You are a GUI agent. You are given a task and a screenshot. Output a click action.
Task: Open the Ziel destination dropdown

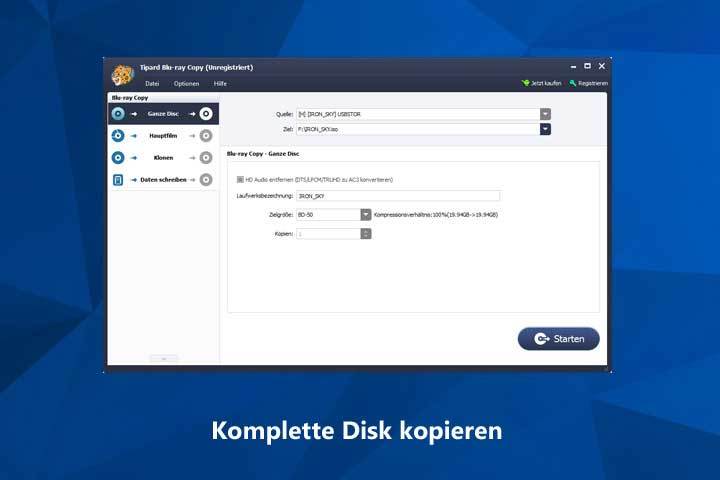tap(545, 129)
